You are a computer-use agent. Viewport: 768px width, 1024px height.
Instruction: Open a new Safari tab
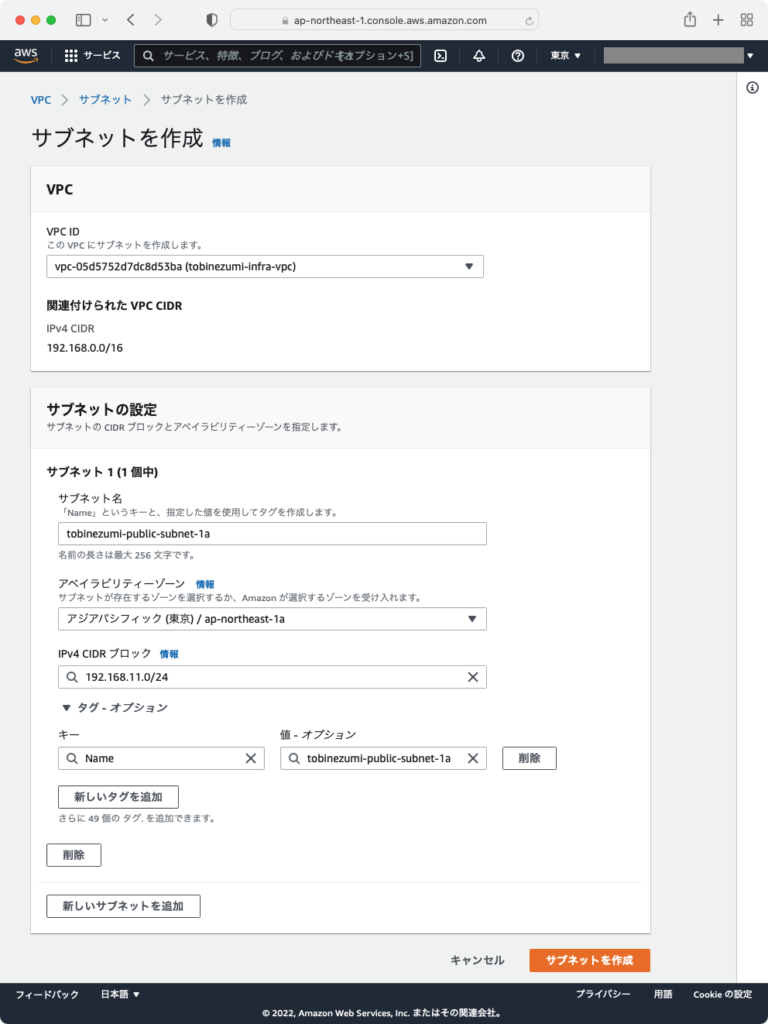click(718, 20)
